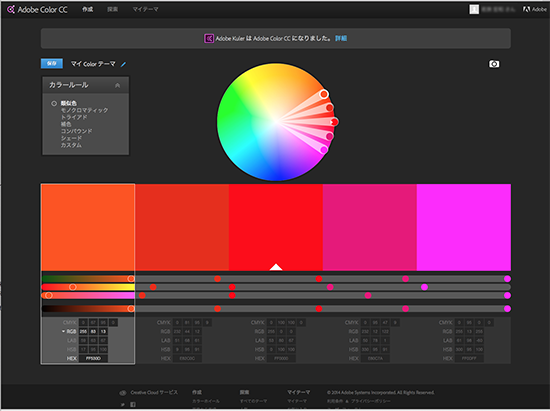Select the コンパウンド (Compound) color rule
Viewport: 550px width, 411px height.
(x=76, y=131)
